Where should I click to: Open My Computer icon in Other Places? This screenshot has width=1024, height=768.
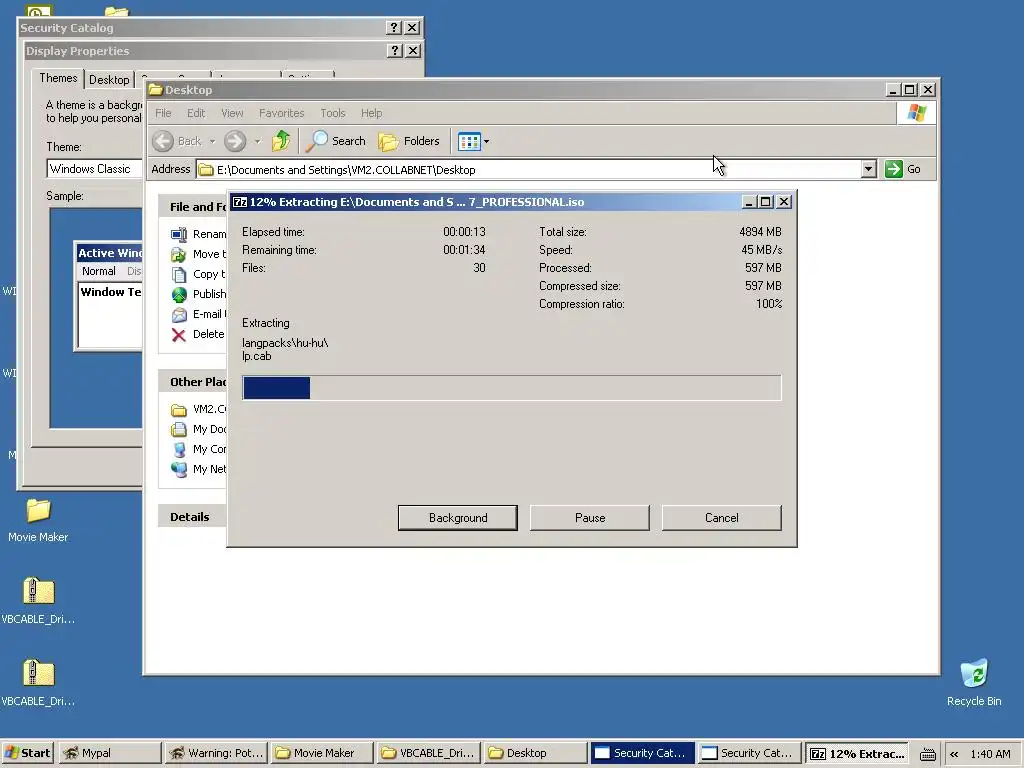point(179,449)
